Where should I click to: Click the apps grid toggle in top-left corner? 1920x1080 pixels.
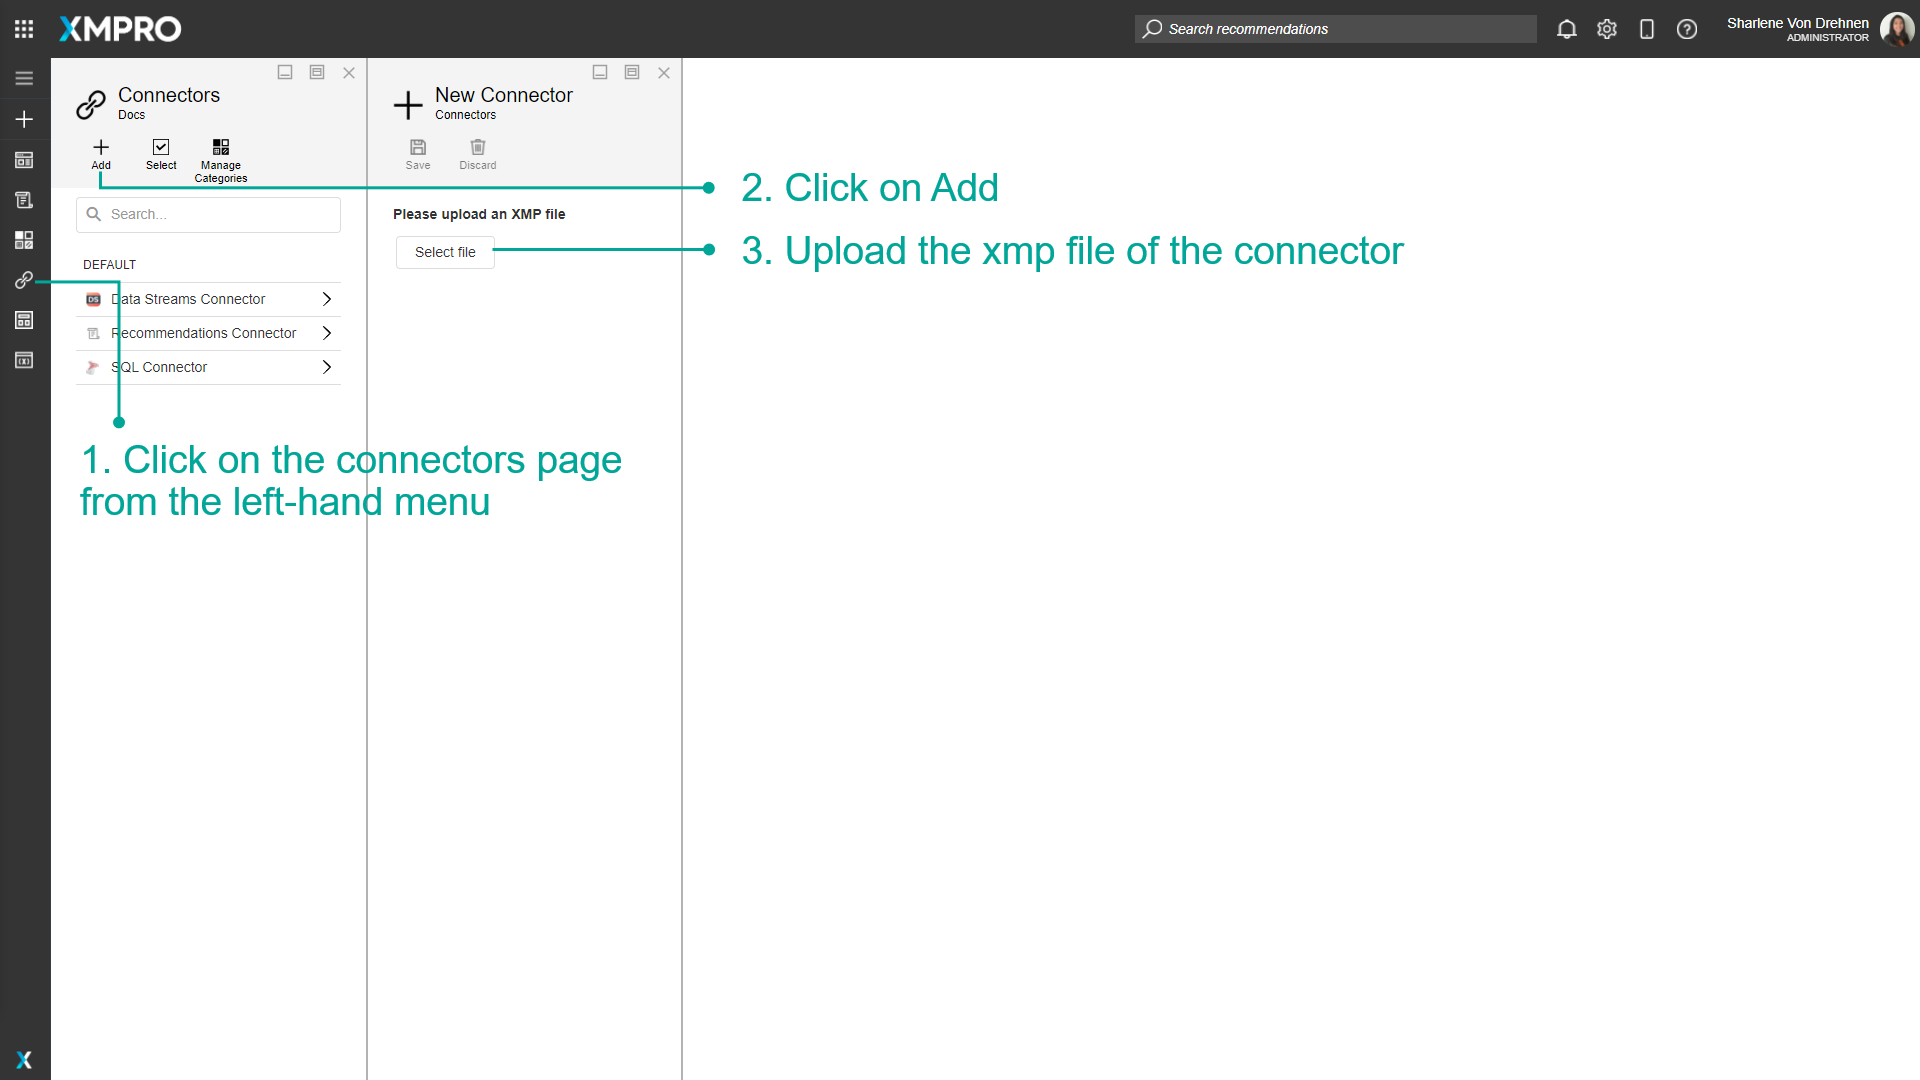[x=24, y=29]
